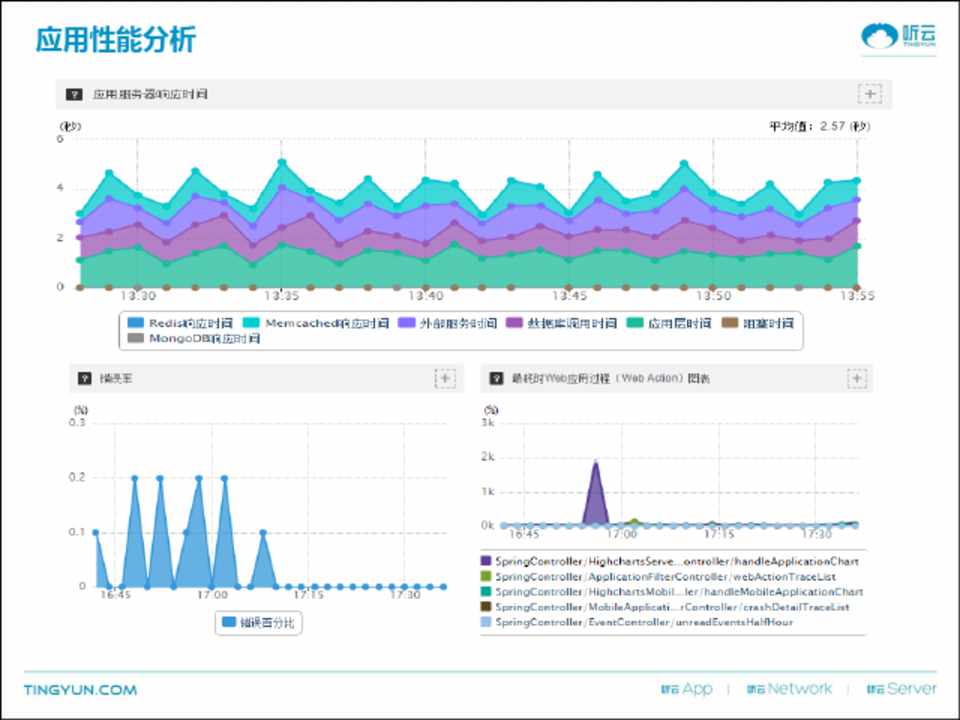Click the help icon beside 错误率

click(x=85, y=379)
